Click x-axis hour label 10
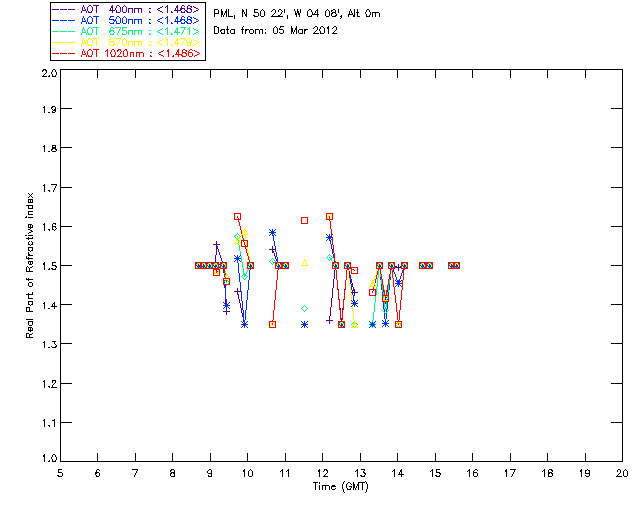 click(x=247, y=473)
